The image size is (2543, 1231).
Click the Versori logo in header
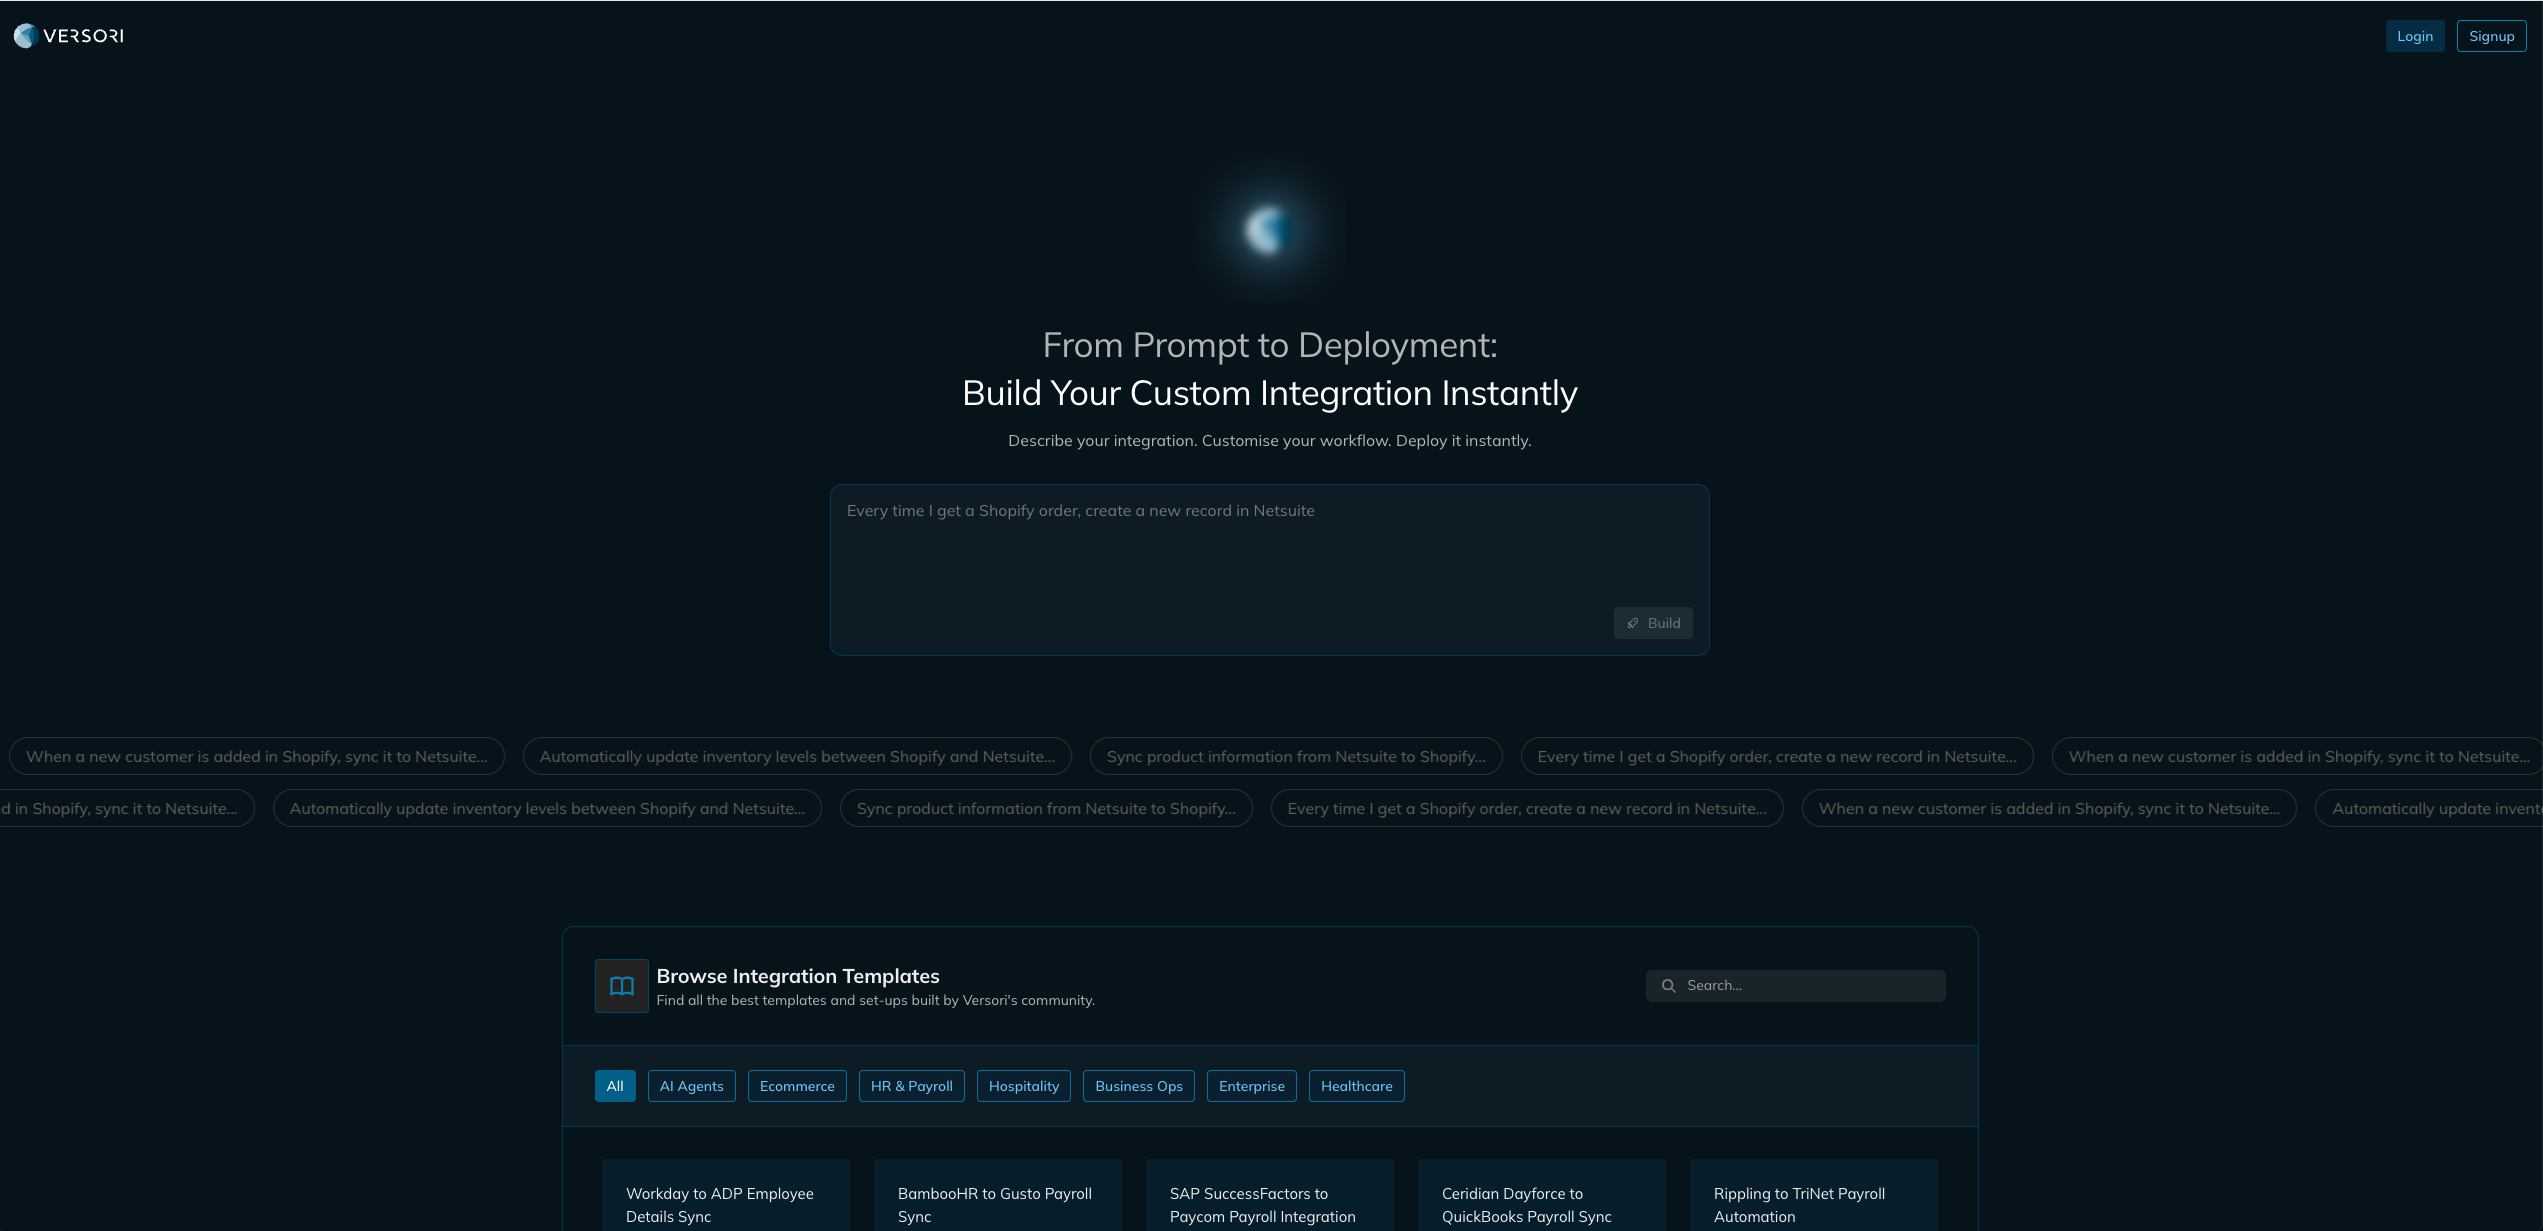click(x=68, y=36)
